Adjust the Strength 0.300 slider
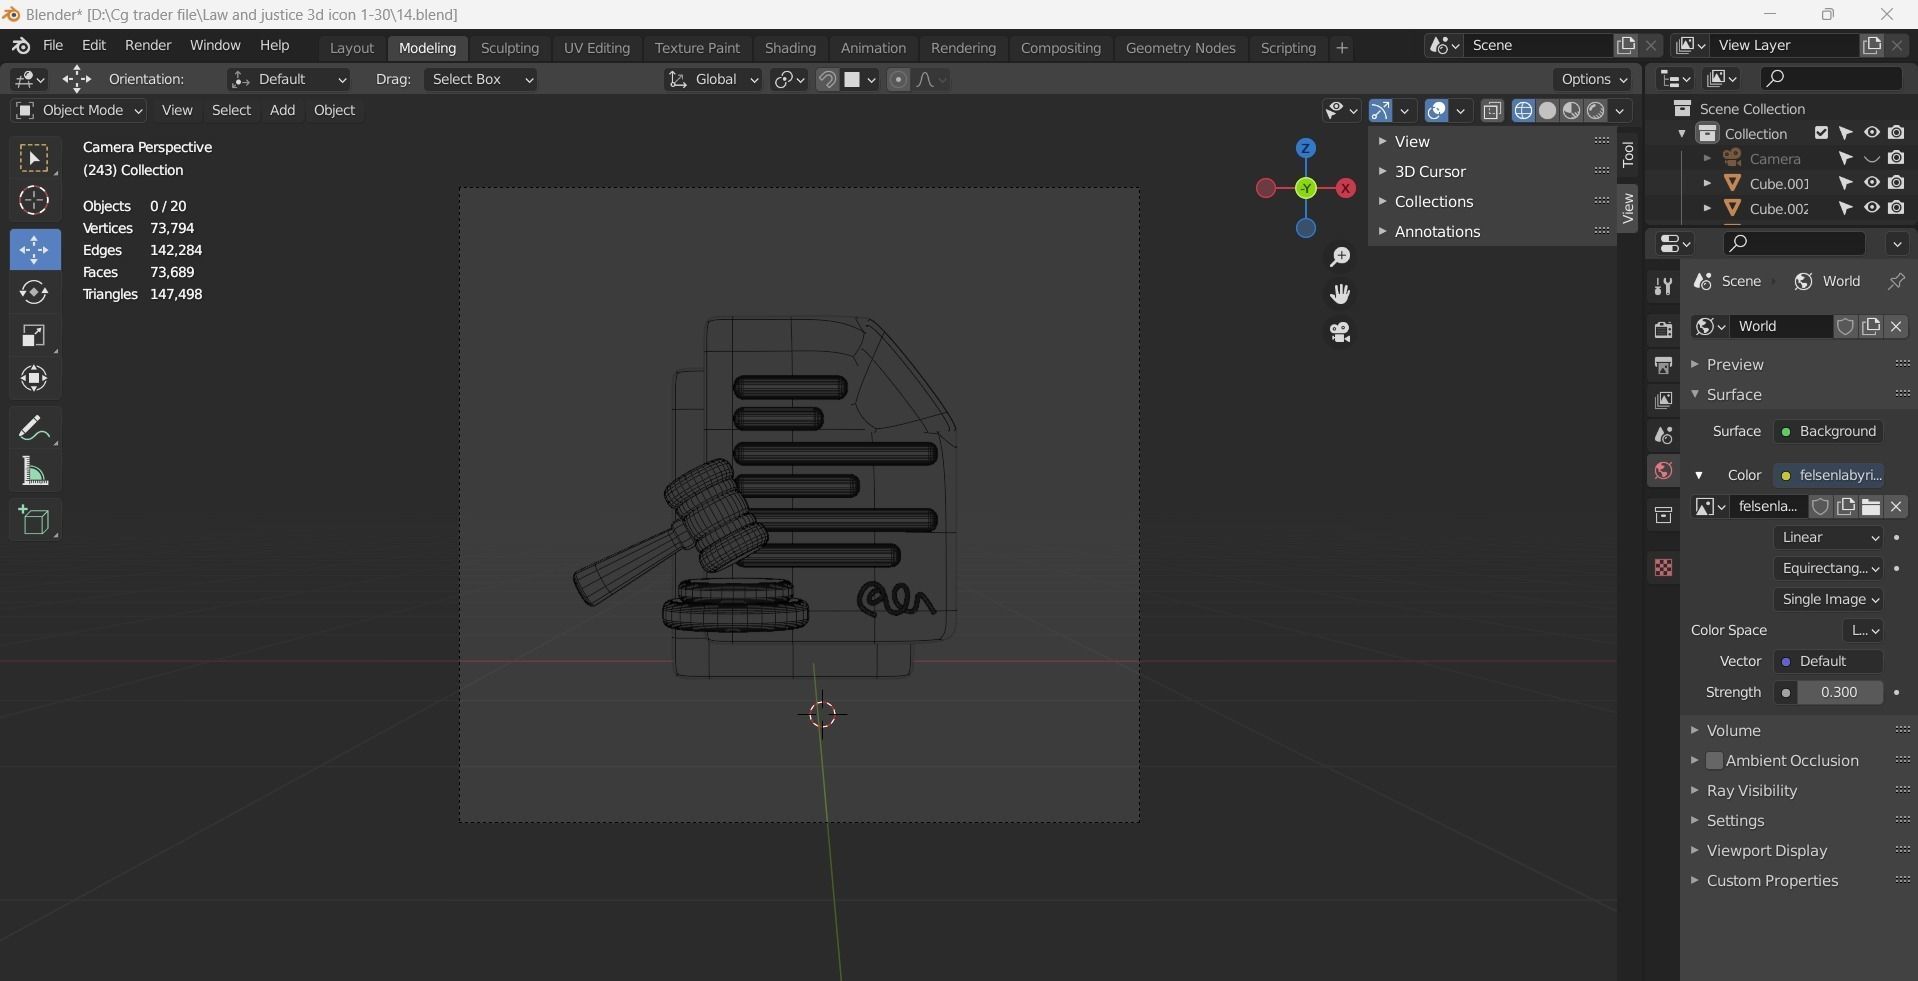 1838,693
